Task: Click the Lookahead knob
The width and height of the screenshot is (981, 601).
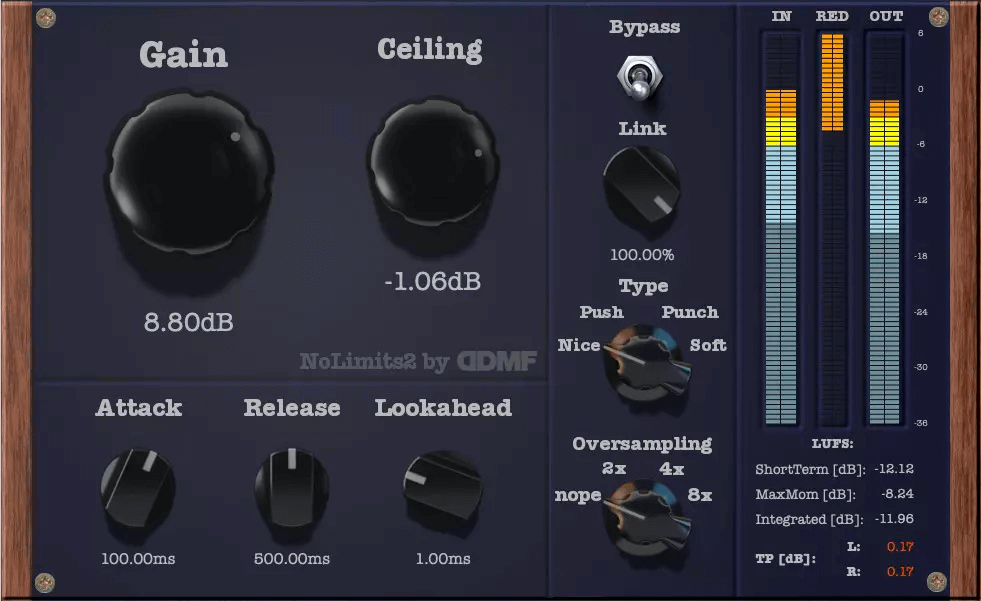Action: (442, 488)
